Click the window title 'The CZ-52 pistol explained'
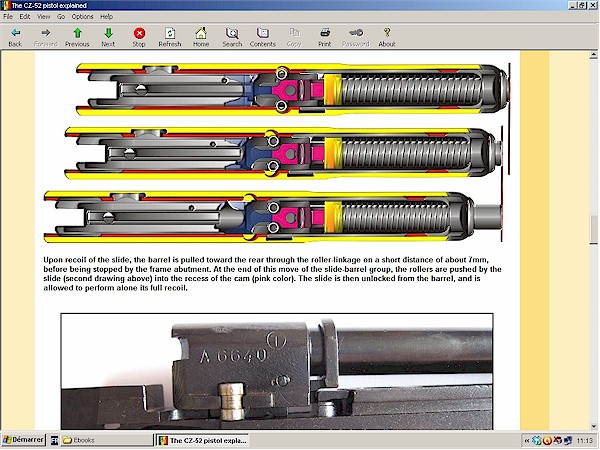This screenshot has width=600, height=450. point(49,5)
